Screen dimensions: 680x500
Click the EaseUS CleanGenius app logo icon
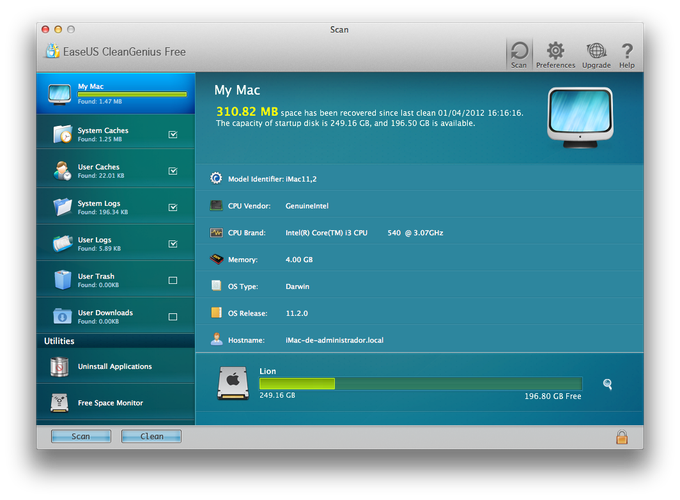[52, 51]
